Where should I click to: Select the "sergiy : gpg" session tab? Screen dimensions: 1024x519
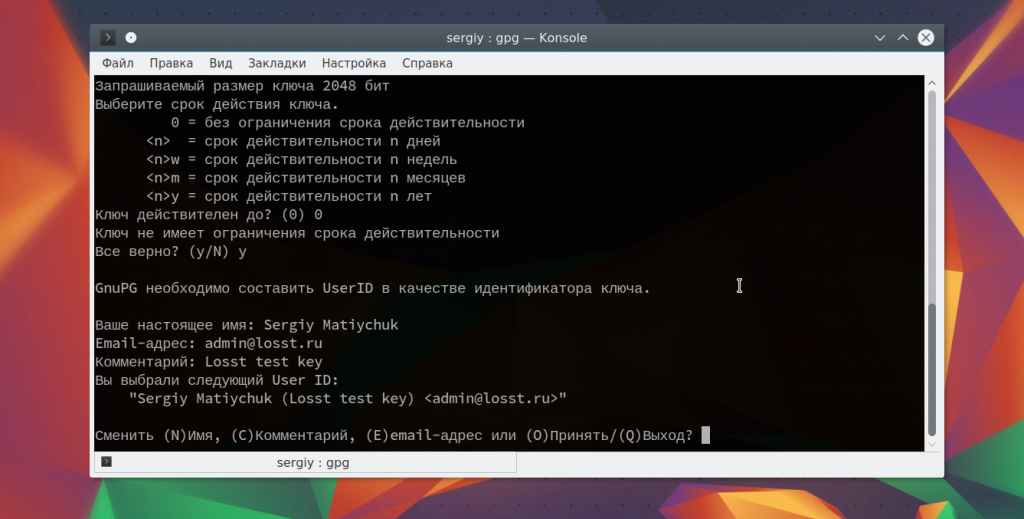point(312,462)
